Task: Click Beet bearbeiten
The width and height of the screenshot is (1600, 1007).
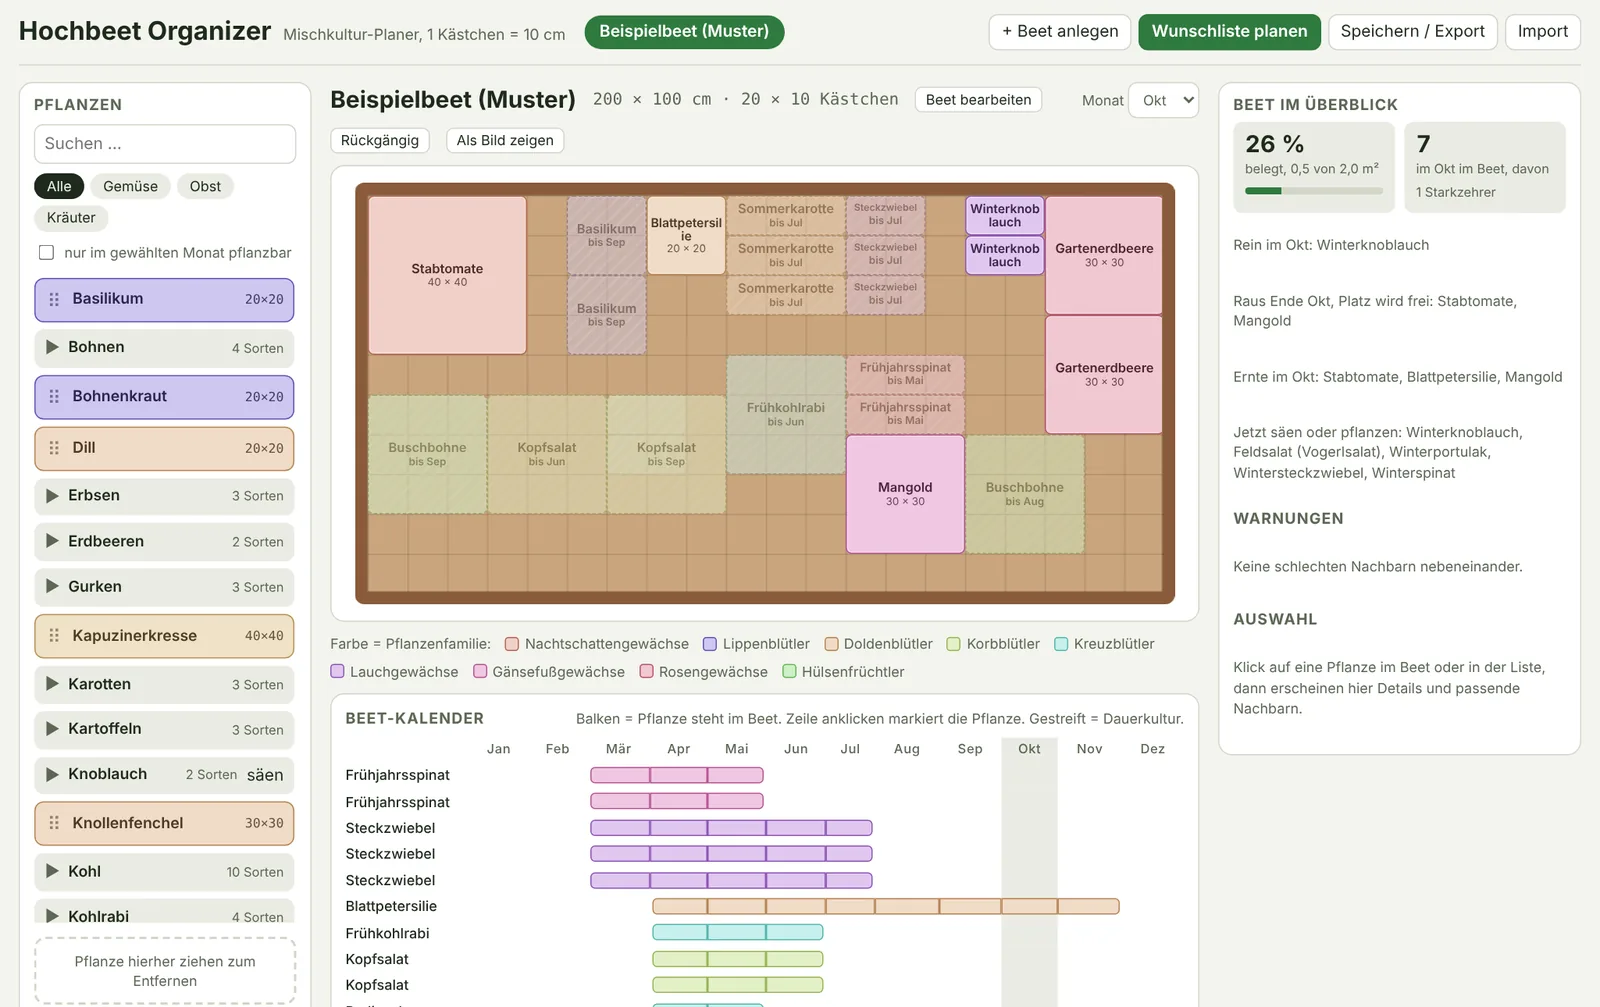Action: coord(978,99)
